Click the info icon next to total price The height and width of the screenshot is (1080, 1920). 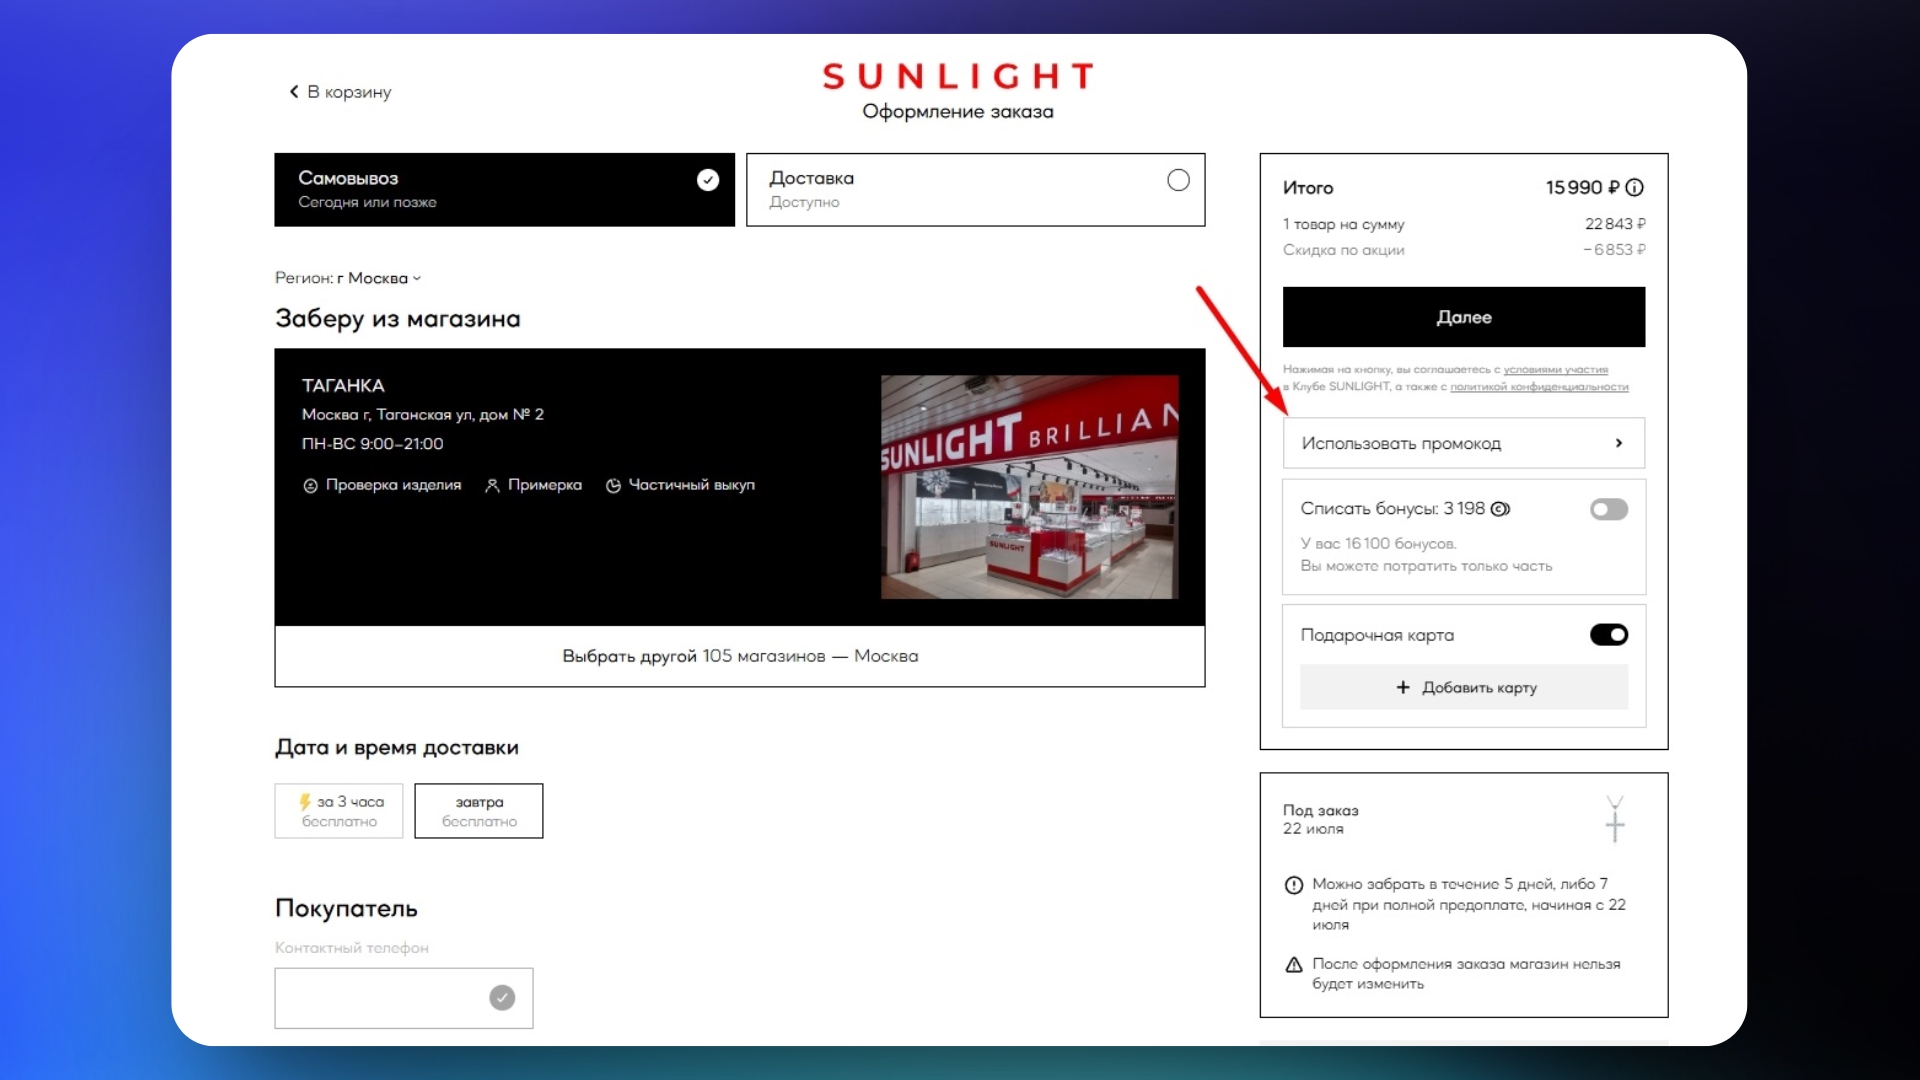tap(1635, 188)
